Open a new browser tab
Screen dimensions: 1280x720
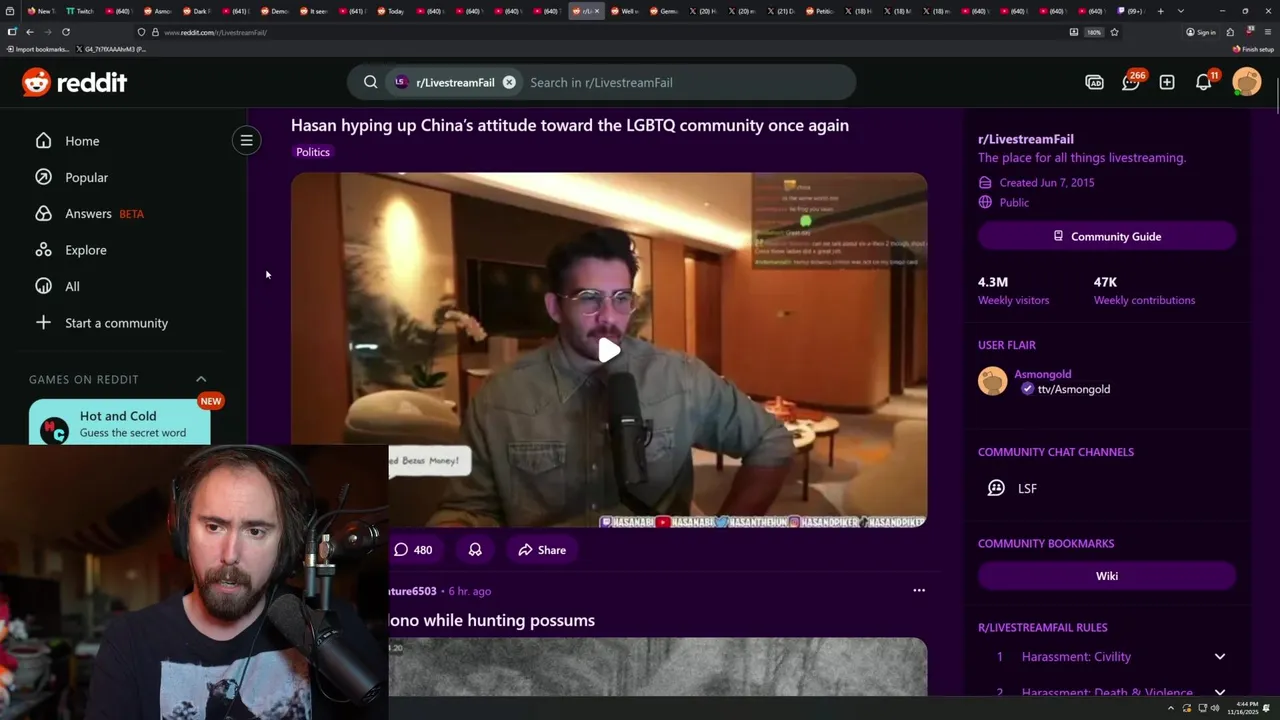[1160, 11]
